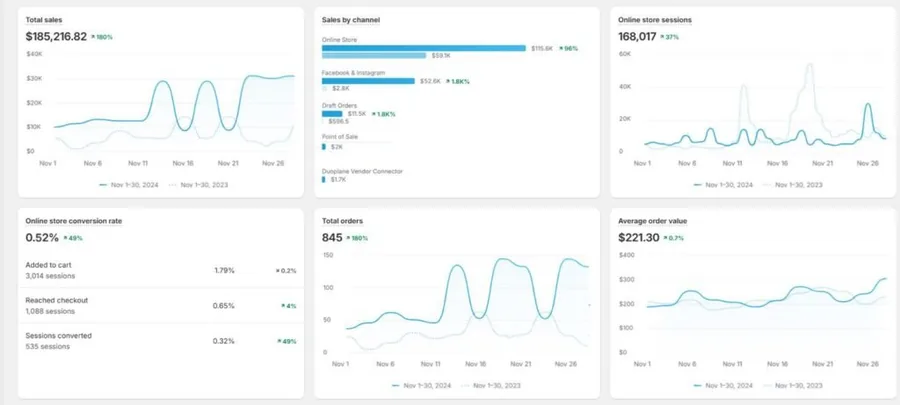This screenshot has width=900, height=405.
Task: Toggle Nov 1–30, 2023 legend in Online store sessions chart
Action: click(x=793, y=185)
